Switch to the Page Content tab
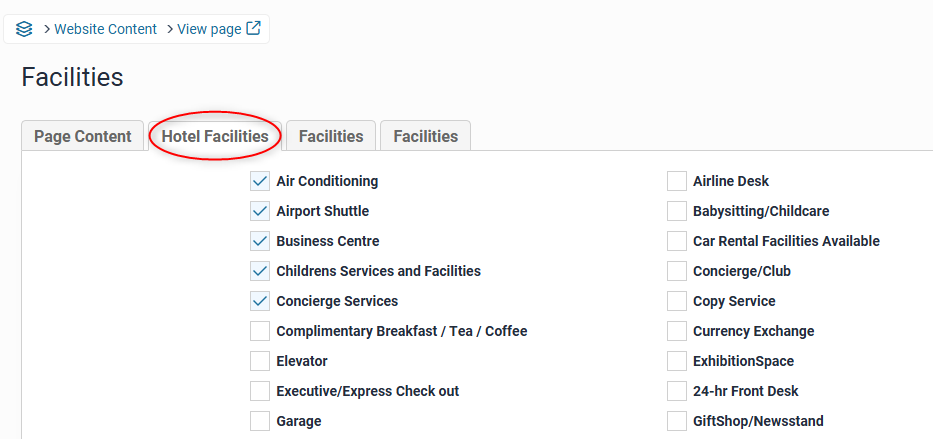 coord(83,136)
